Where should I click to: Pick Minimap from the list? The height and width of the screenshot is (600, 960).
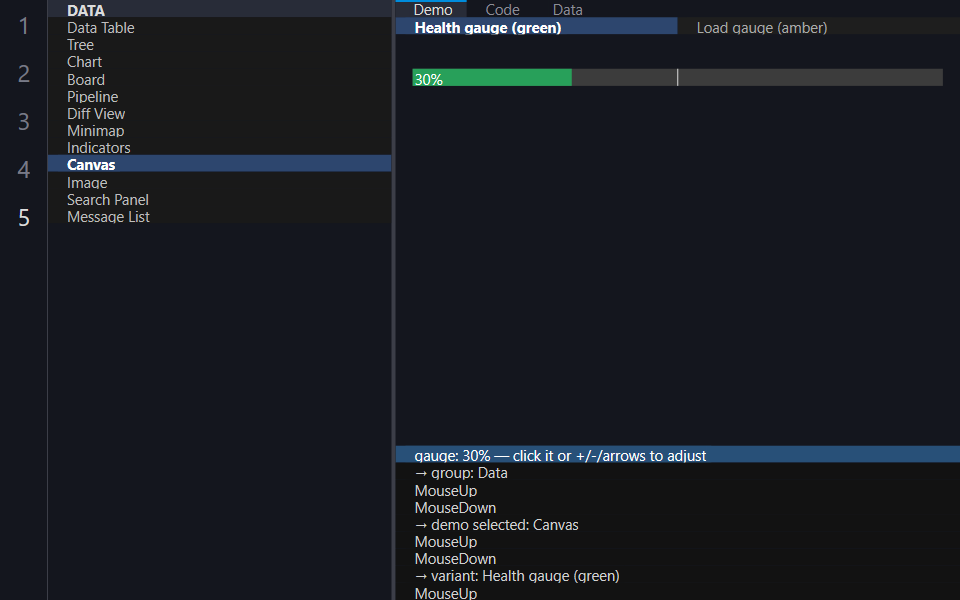click(219, 130)
